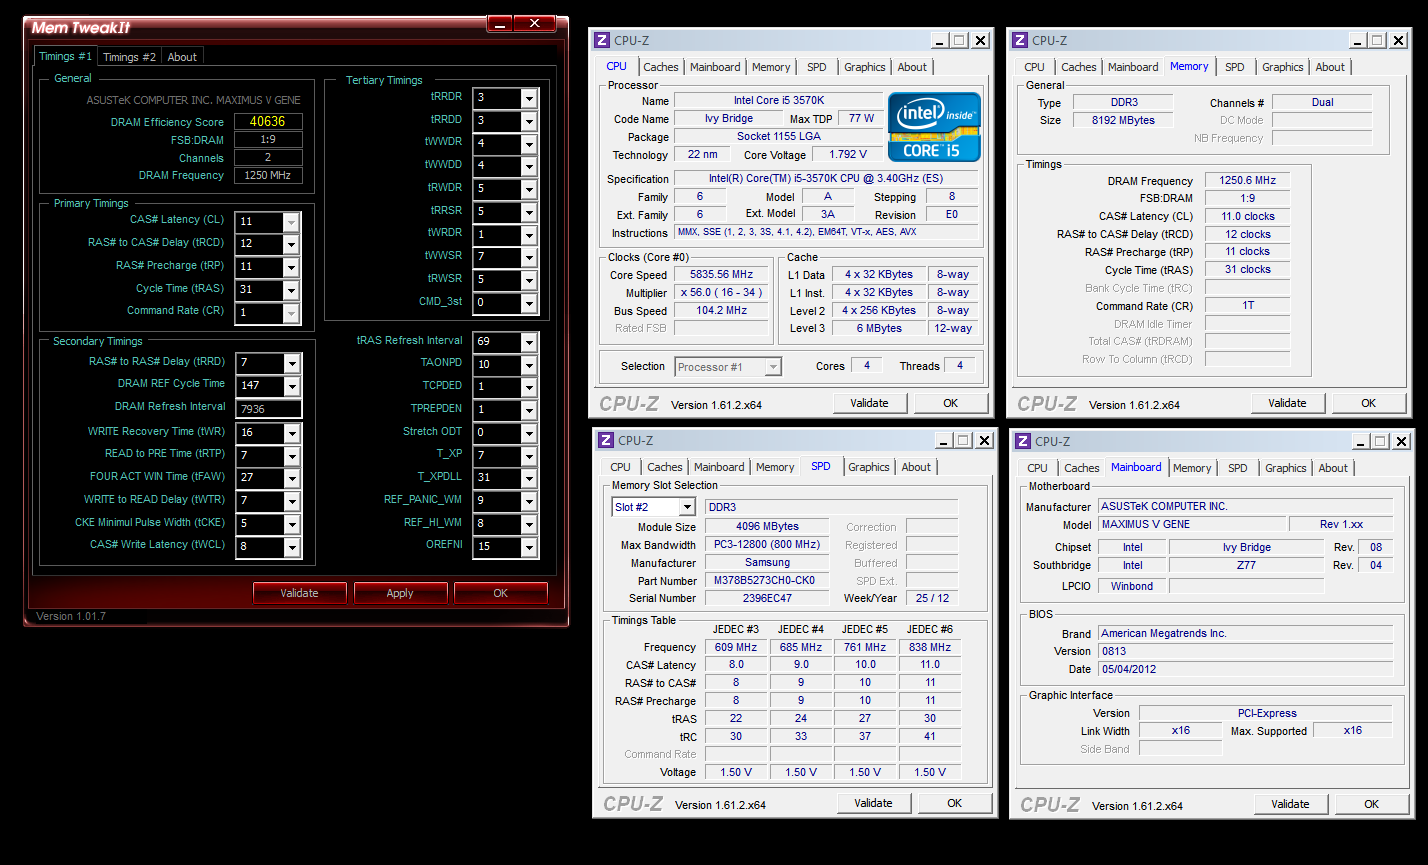Click the DRAM Frequency 1250.6 MHz value

tap(1247, 181)
